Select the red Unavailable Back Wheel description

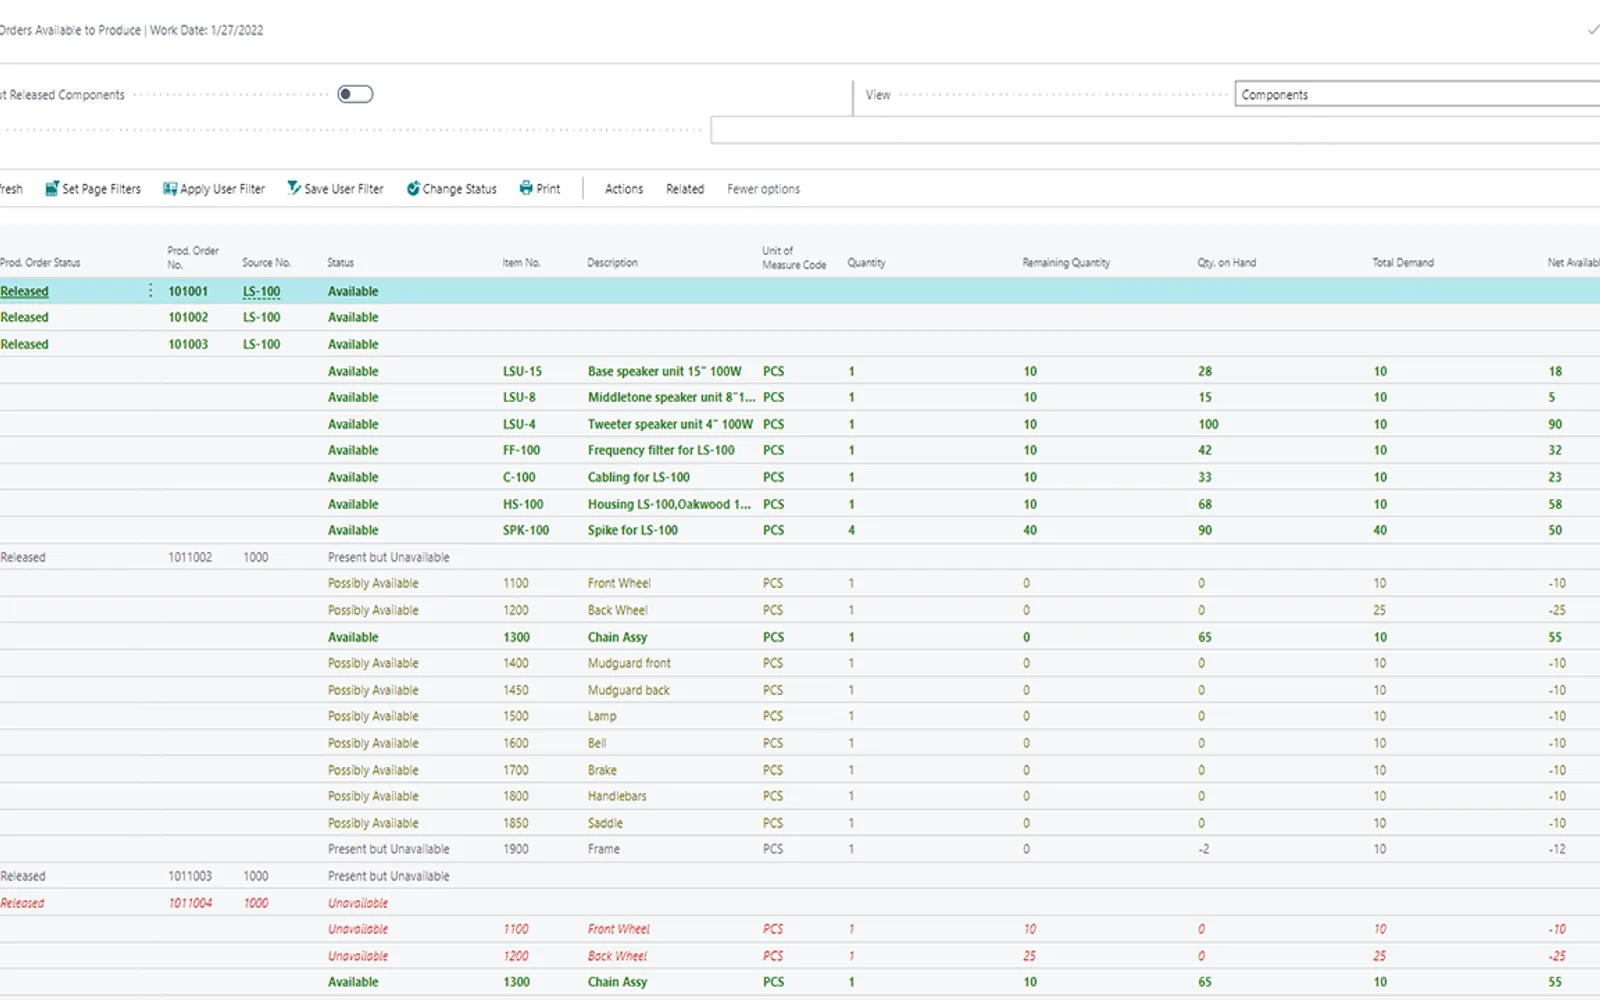pyautogui.click(x=617, y=956)
